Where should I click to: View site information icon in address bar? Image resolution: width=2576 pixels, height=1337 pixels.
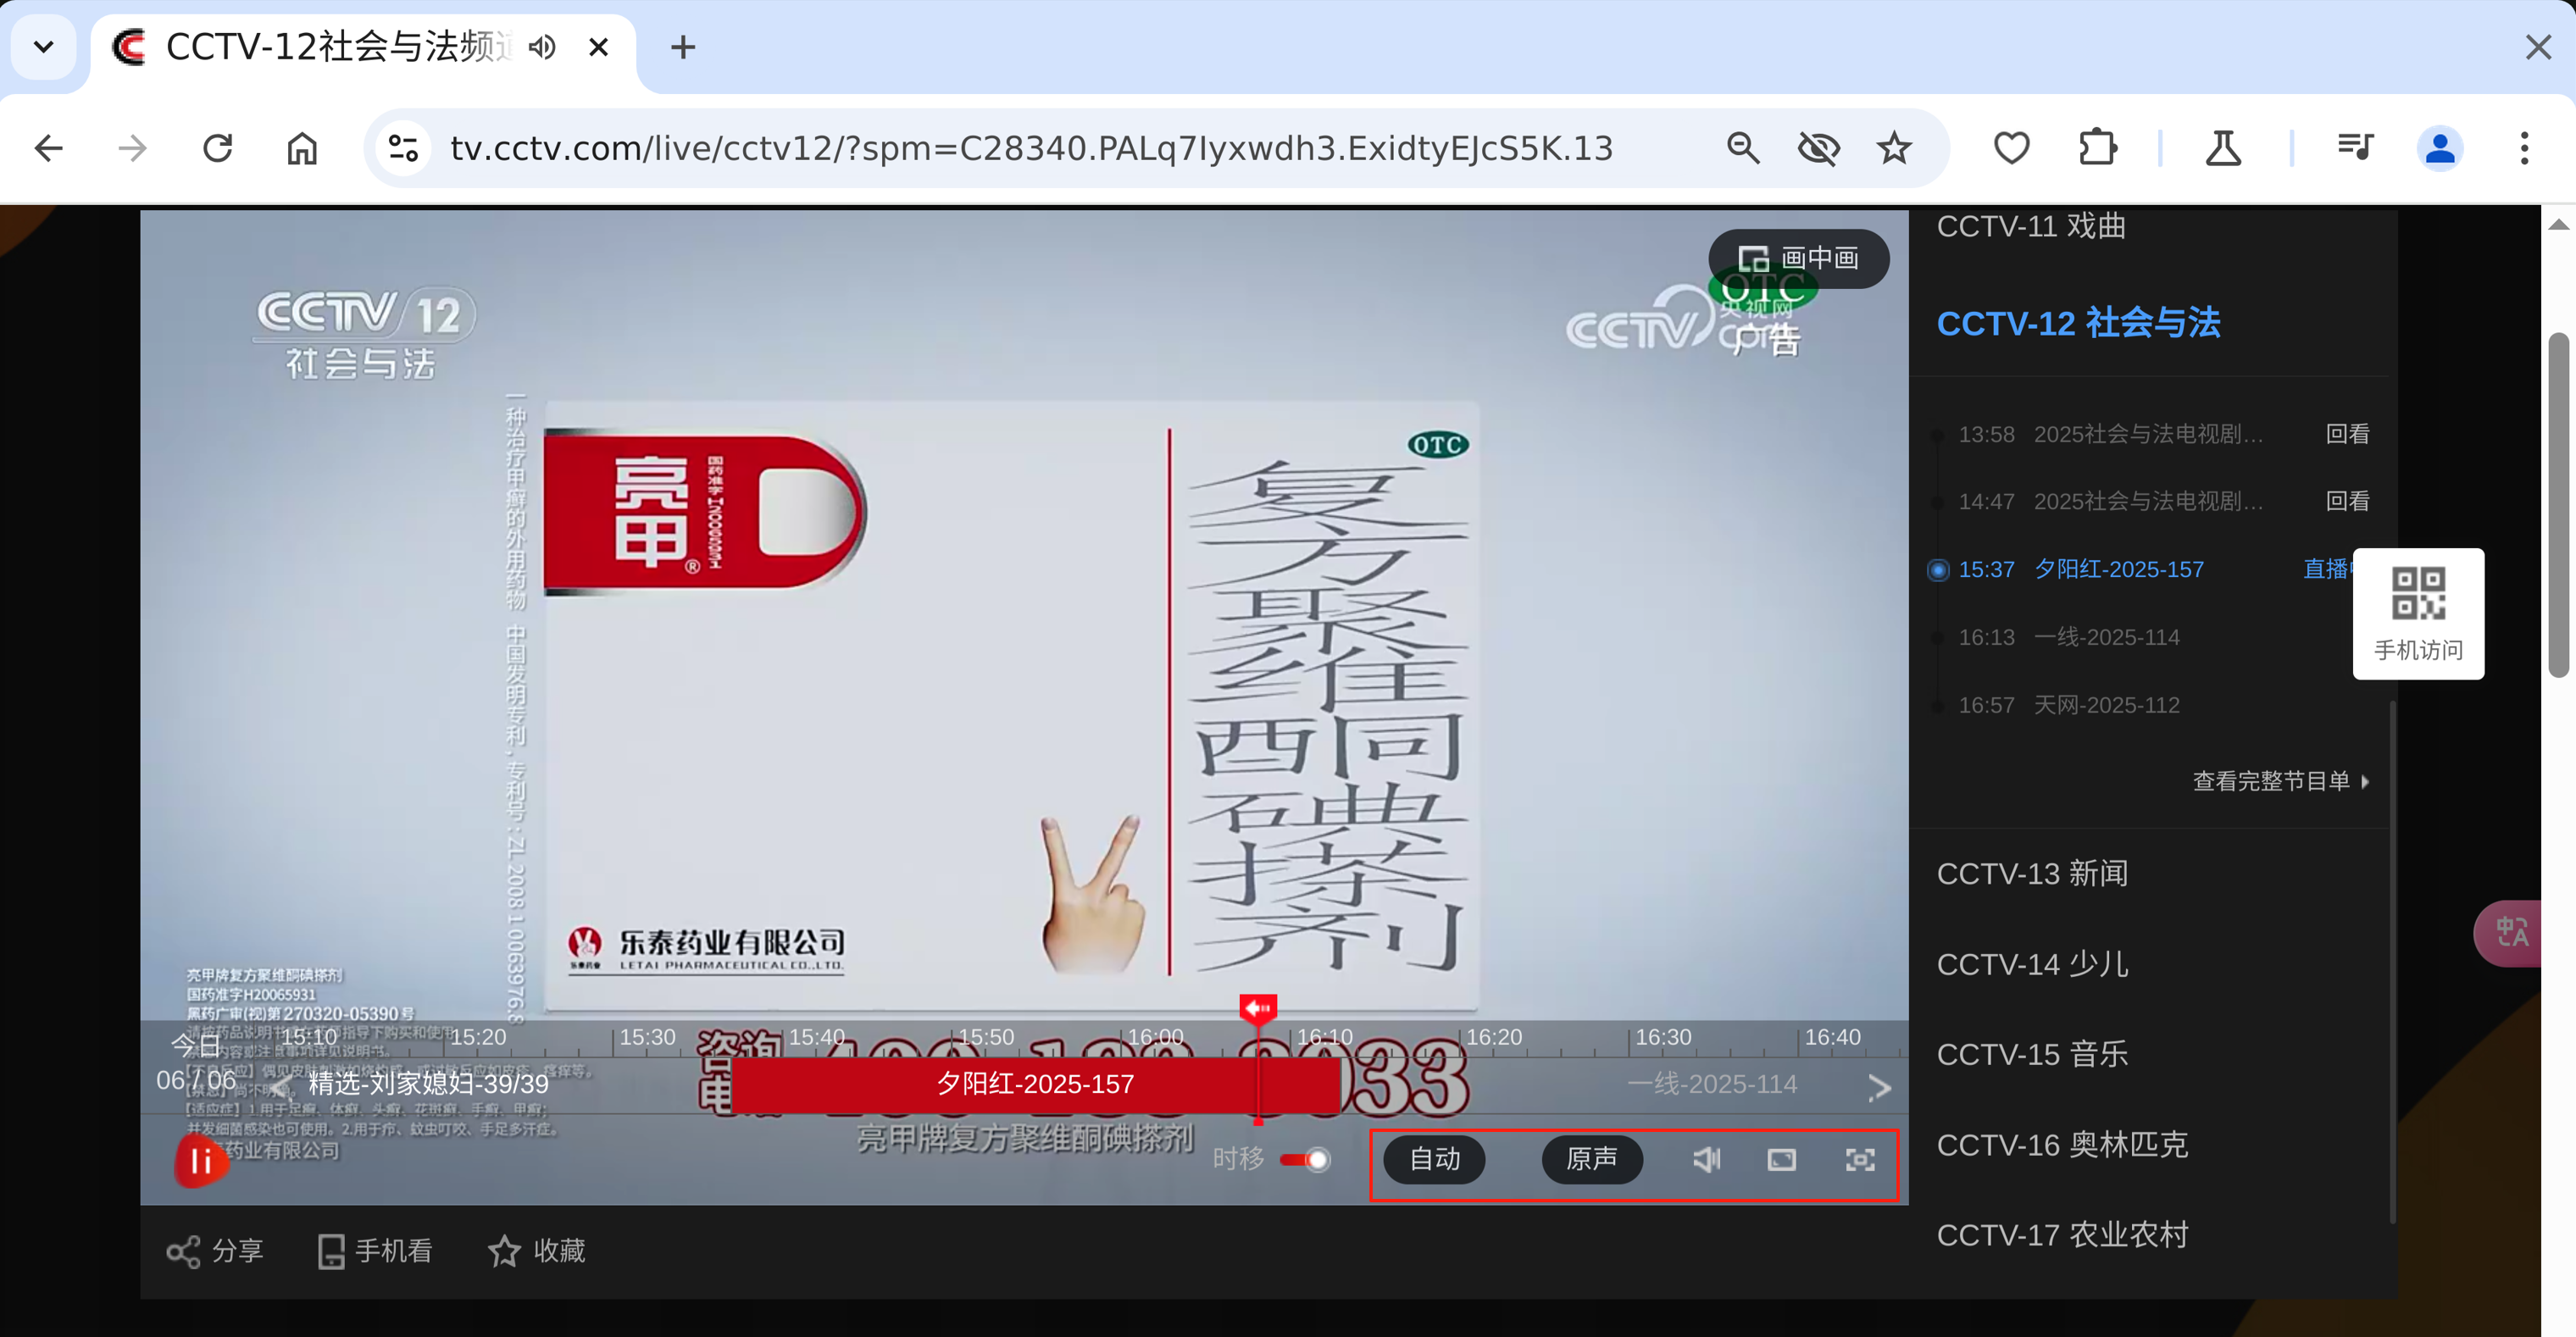click(x=403, y=149)
